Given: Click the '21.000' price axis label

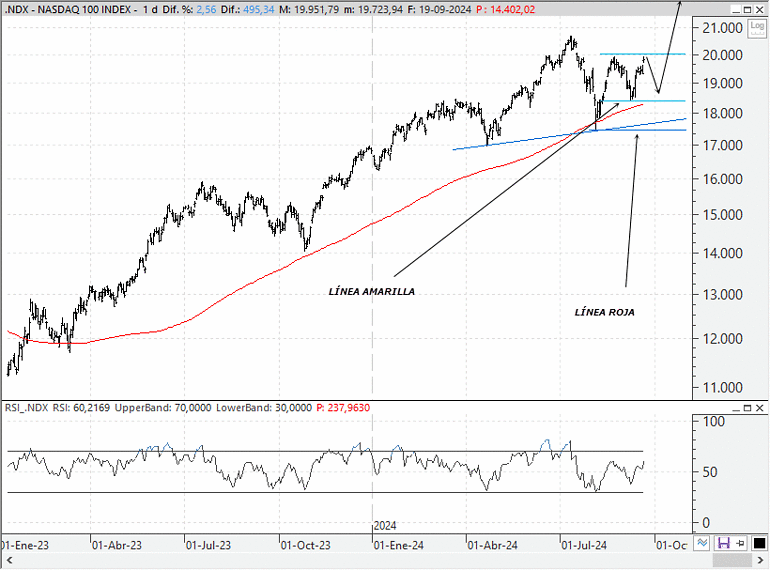Looking at the screenshot, I should 722,28.
